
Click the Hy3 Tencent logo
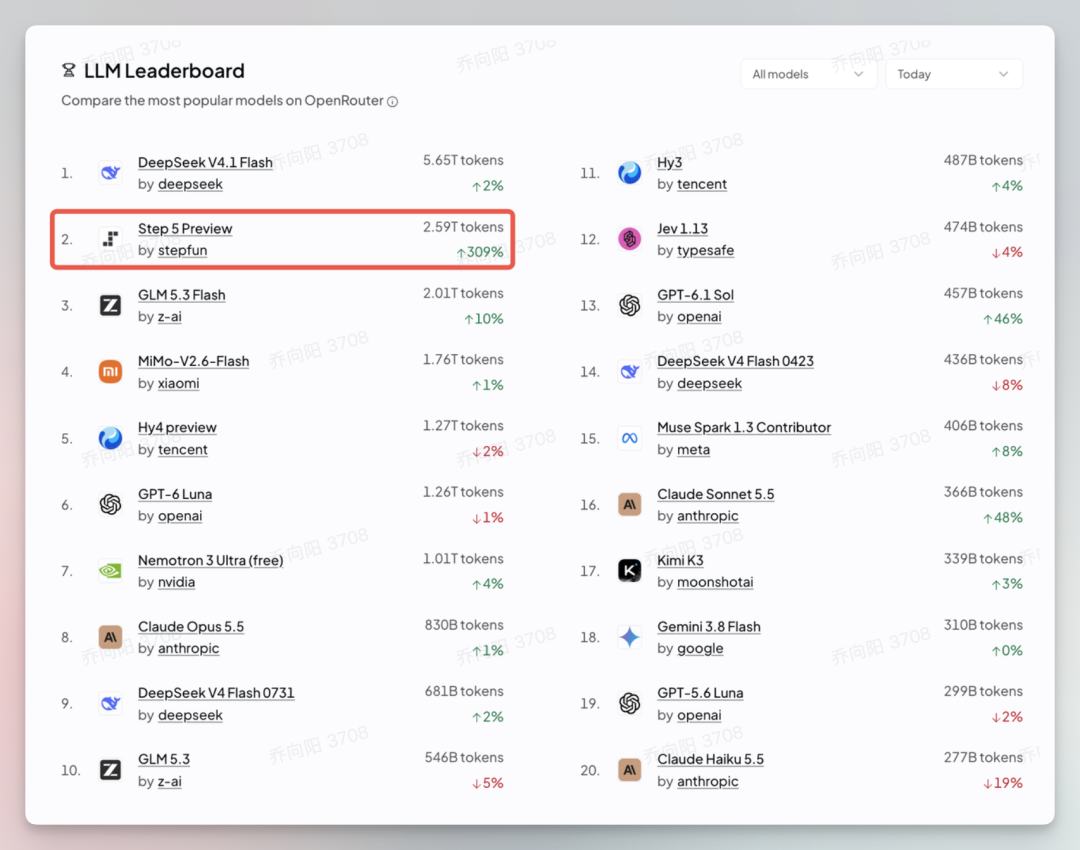[630, 172]
